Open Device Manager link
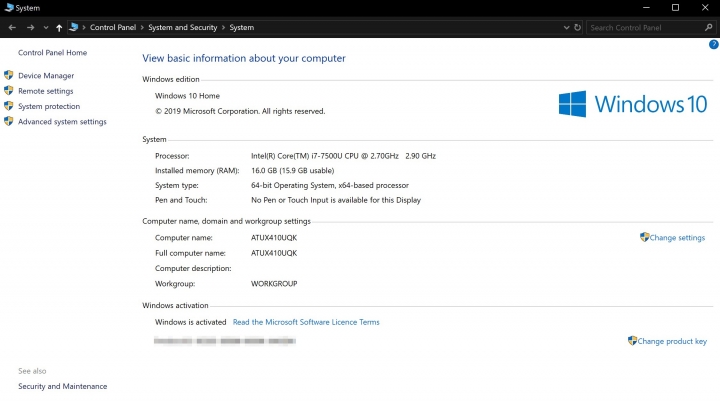 click(46, 75)
